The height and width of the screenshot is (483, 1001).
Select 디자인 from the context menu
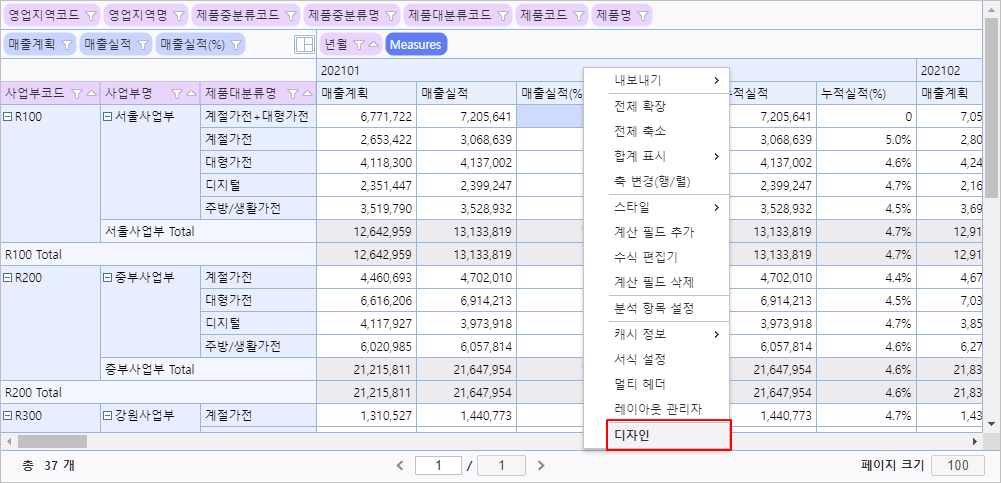(669, 436)
